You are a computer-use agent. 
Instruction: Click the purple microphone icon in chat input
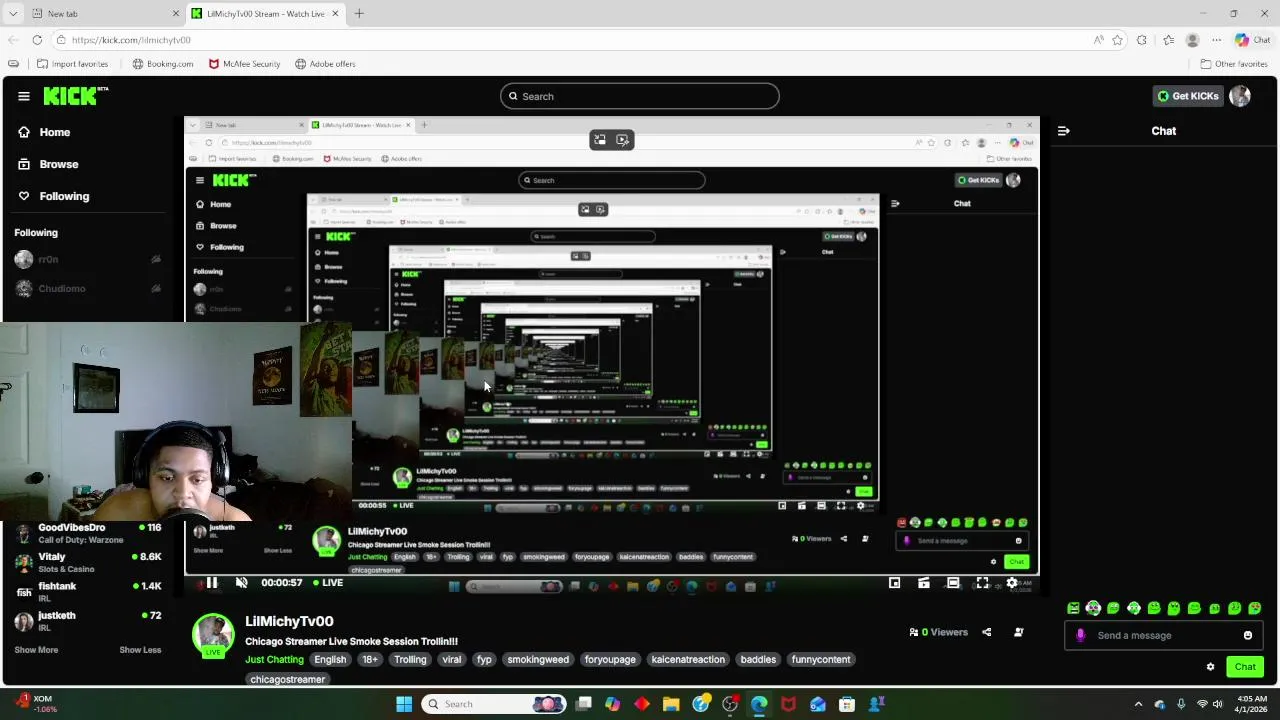1080,635
